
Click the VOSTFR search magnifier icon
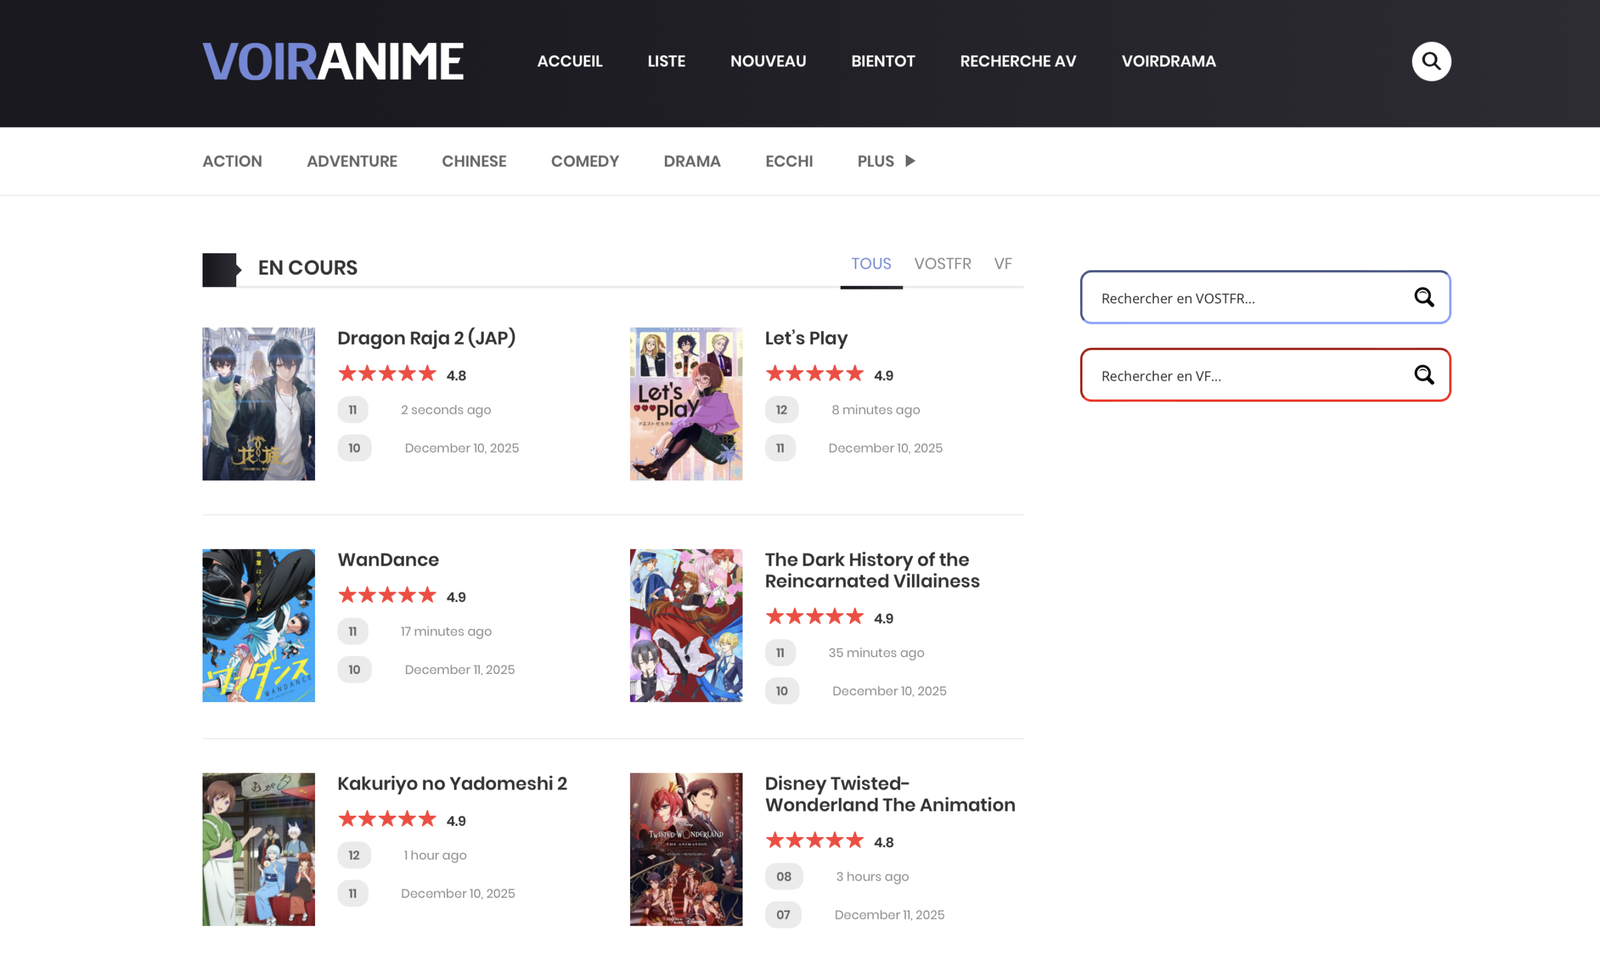pos(1424,297)
